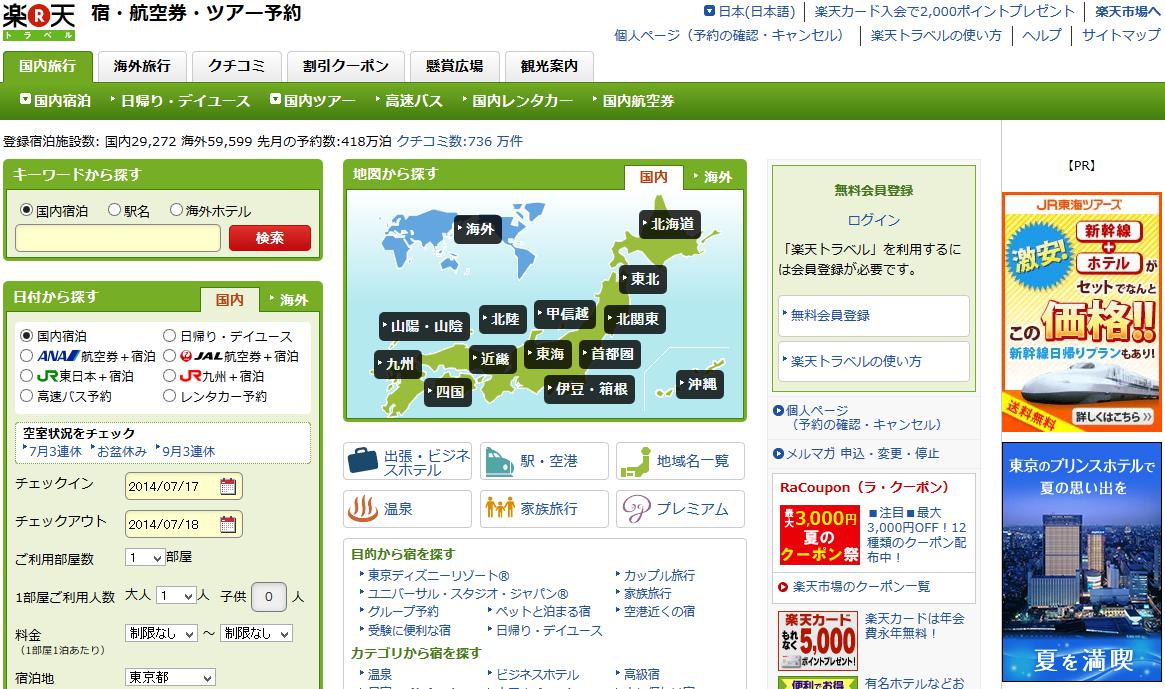Viewport: 1165px width, 689px height.
Task: Select 伊豆・箱根 region on the map
Action: click(x=589, y=389)
